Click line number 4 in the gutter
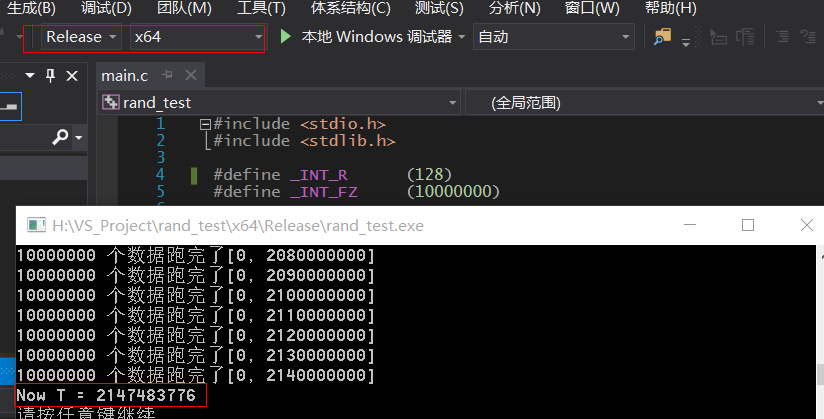The image size is (824, 419). coord(160,175)
